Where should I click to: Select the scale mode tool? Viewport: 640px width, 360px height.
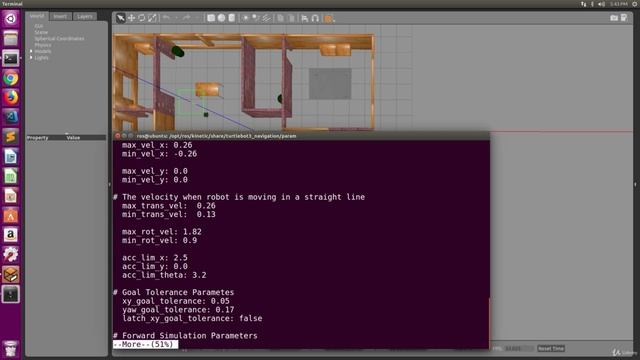(x=152, y=18)
